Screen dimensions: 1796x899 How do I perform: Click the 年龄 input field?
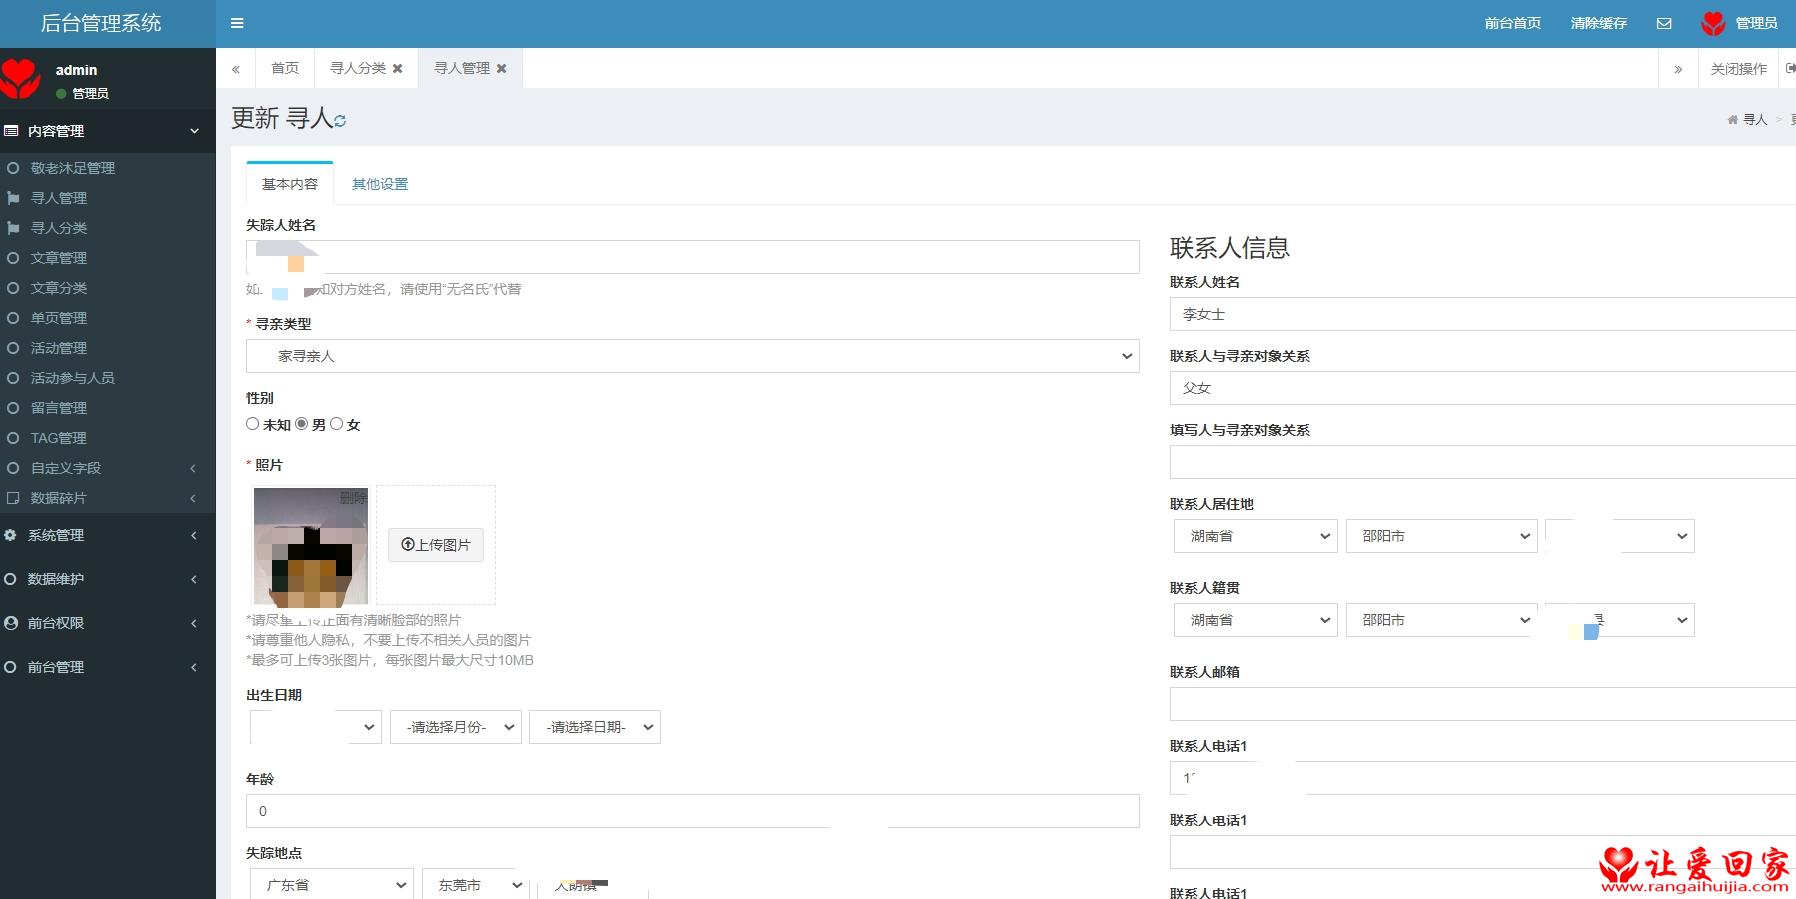pyautogui.click(x=693, y=811)
